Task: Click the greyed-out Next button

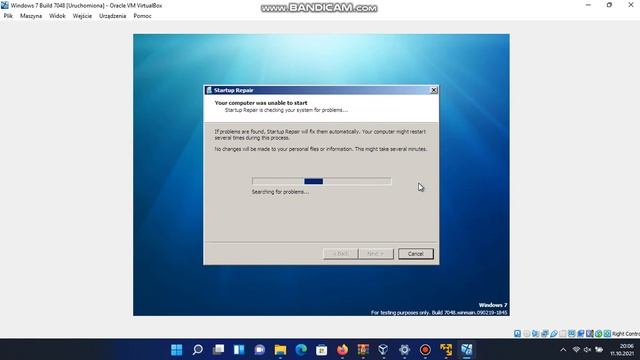Action: click(x=376, y=253)
